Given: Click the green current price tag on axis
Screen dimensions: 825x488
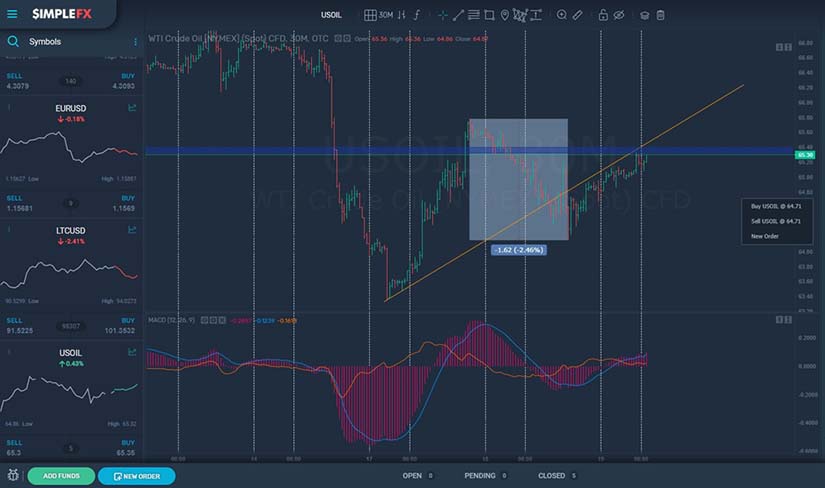Looking at the screenshot, I should coord(804,155).
